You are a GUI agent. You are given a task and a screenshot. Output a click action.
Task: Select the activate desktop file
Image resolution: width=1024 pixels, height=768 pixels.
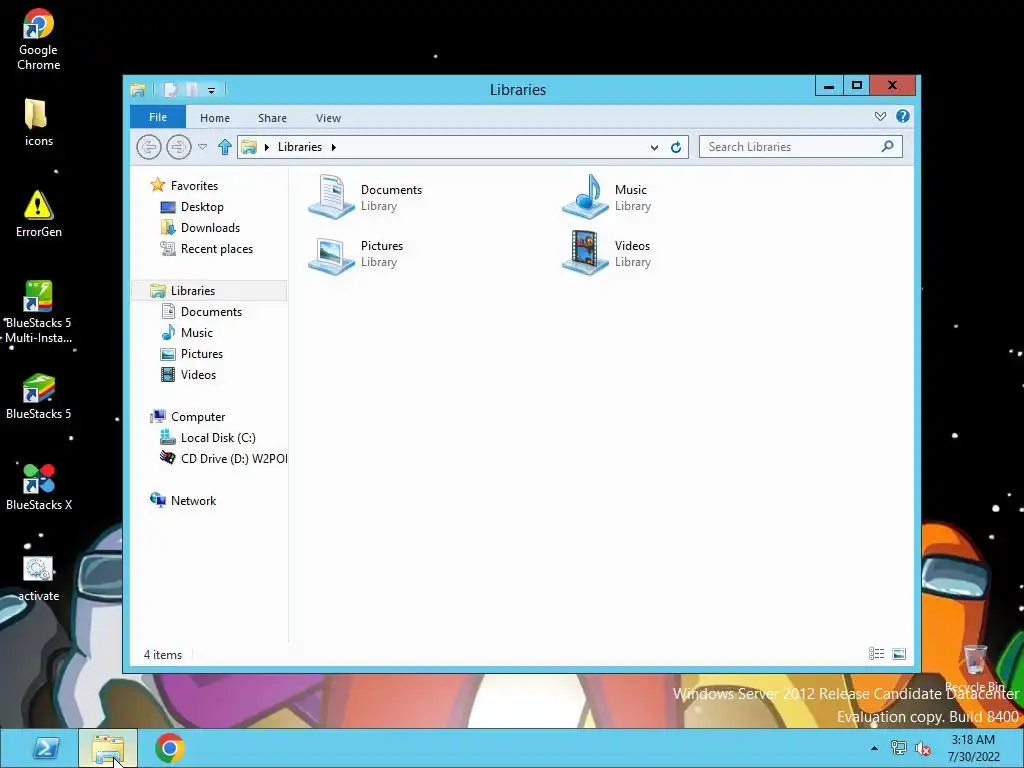click(x=39, y=578)
